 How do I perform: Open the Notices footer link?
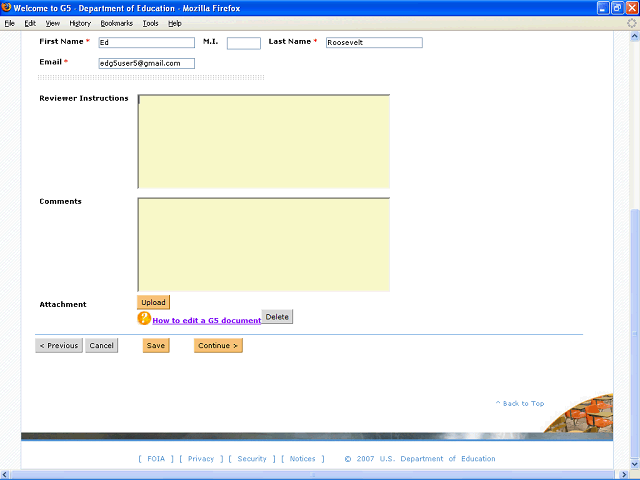tap(302, 459)
